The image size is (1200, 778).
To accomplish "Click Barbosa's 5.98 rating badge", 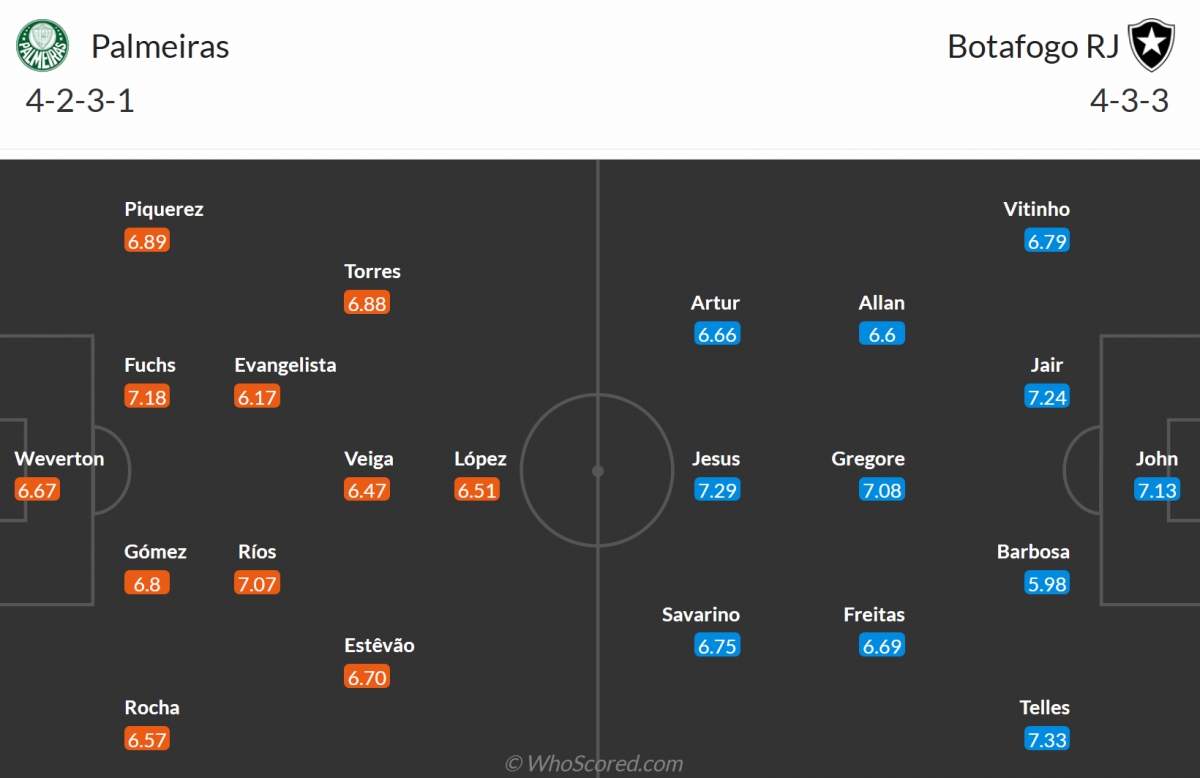I will pyautogui.click(x=1047, y=583).
